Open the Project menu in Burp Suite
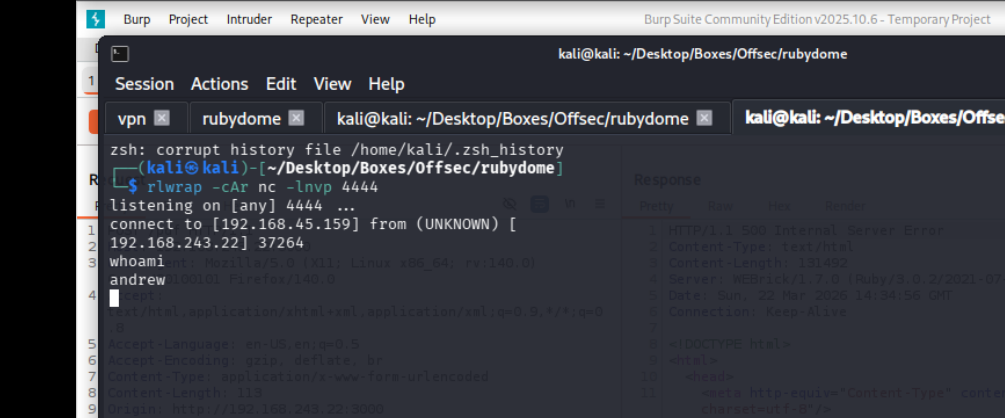1005x418 pixels. 188,19
